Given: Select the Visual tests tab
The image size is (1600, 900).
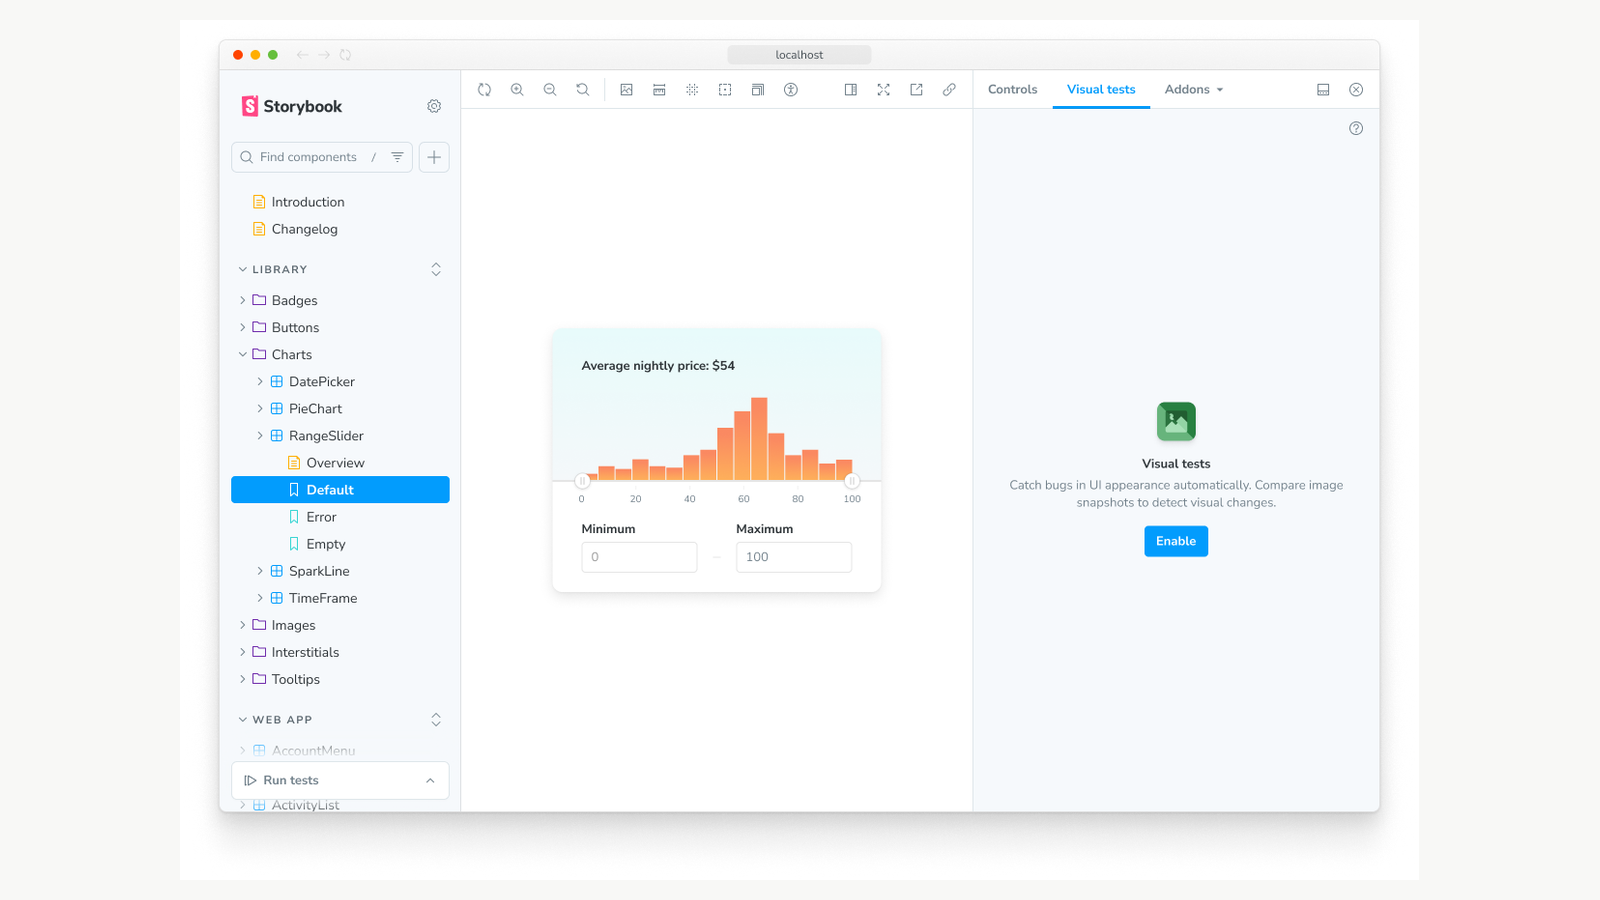Looking at the screenshot, I should click(1101, 90).
